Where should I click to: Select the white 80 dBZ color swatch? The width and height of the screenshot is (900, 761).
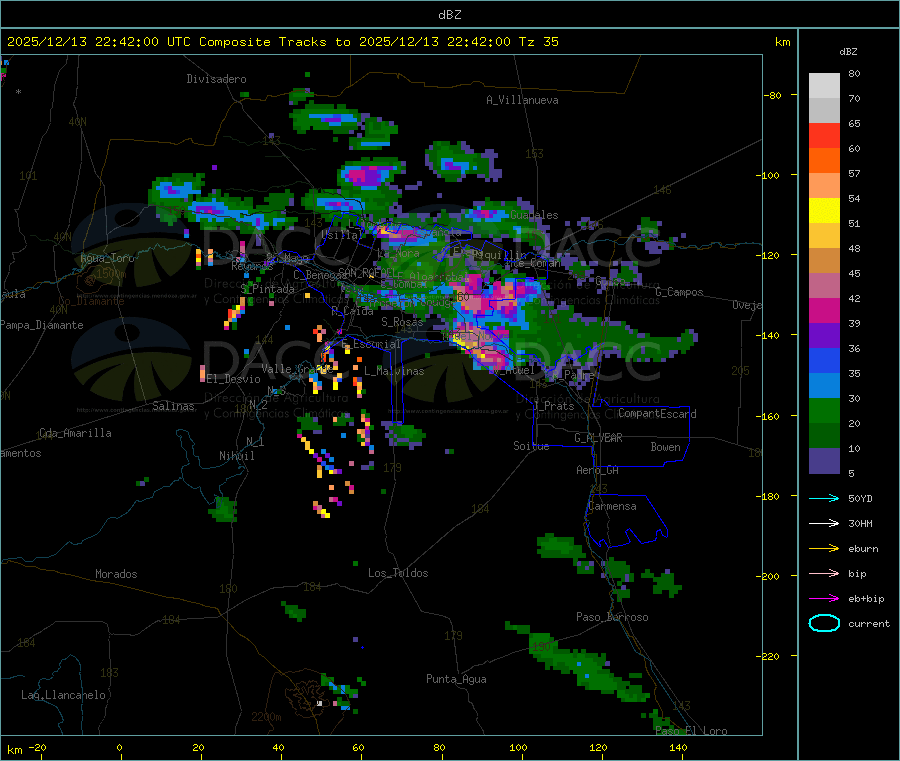point(824,86)
